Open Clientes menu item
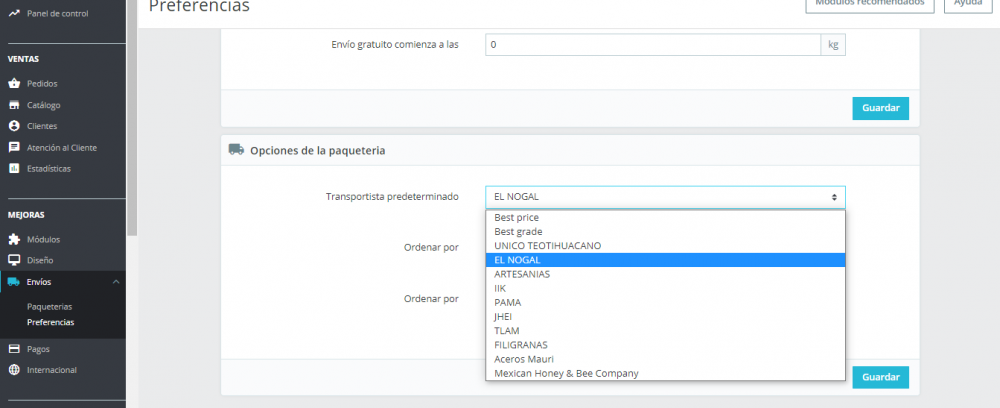 [42, 126]
